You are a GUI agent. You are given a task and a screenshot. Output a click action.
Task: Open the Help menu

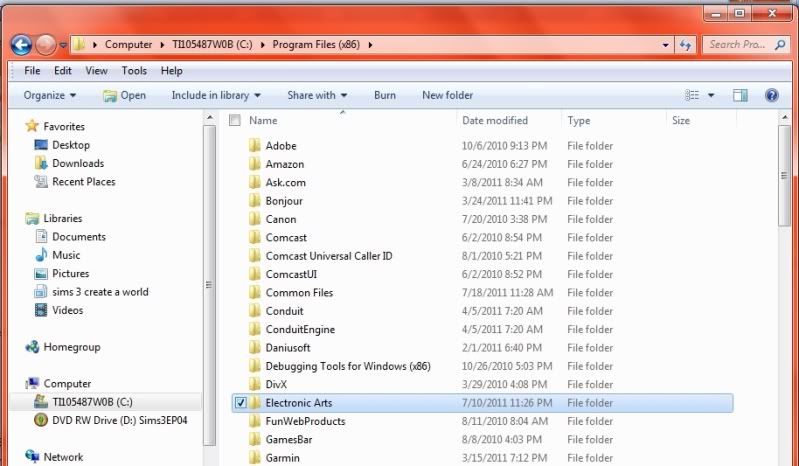[172, 71]
